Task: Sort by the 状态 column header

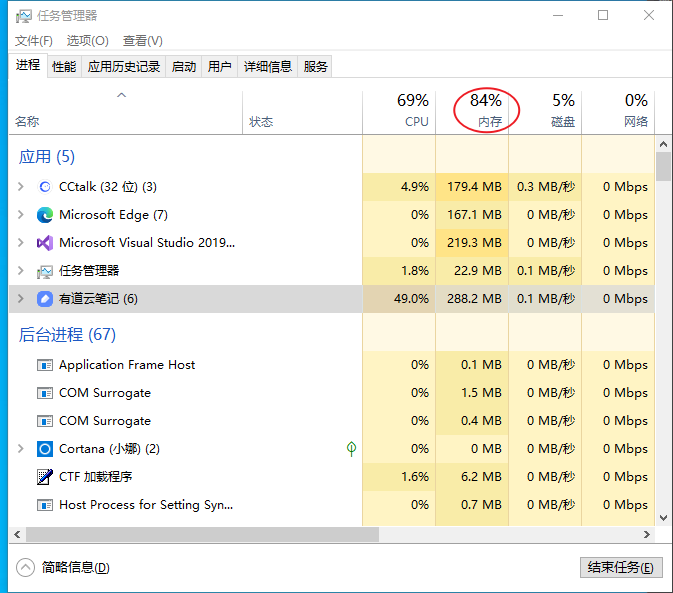Action: click(302, 113)
